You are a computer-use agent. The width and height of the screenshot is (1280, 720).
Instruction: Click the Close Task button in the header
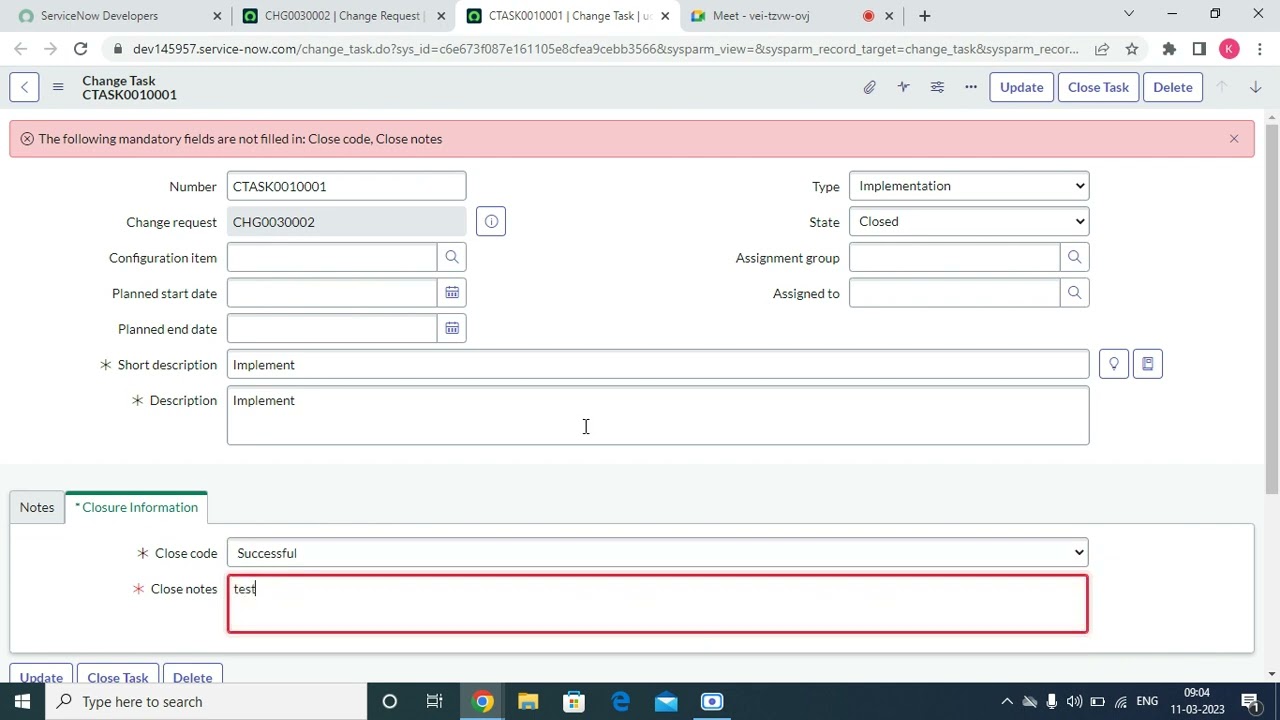tap(1098, 87)
